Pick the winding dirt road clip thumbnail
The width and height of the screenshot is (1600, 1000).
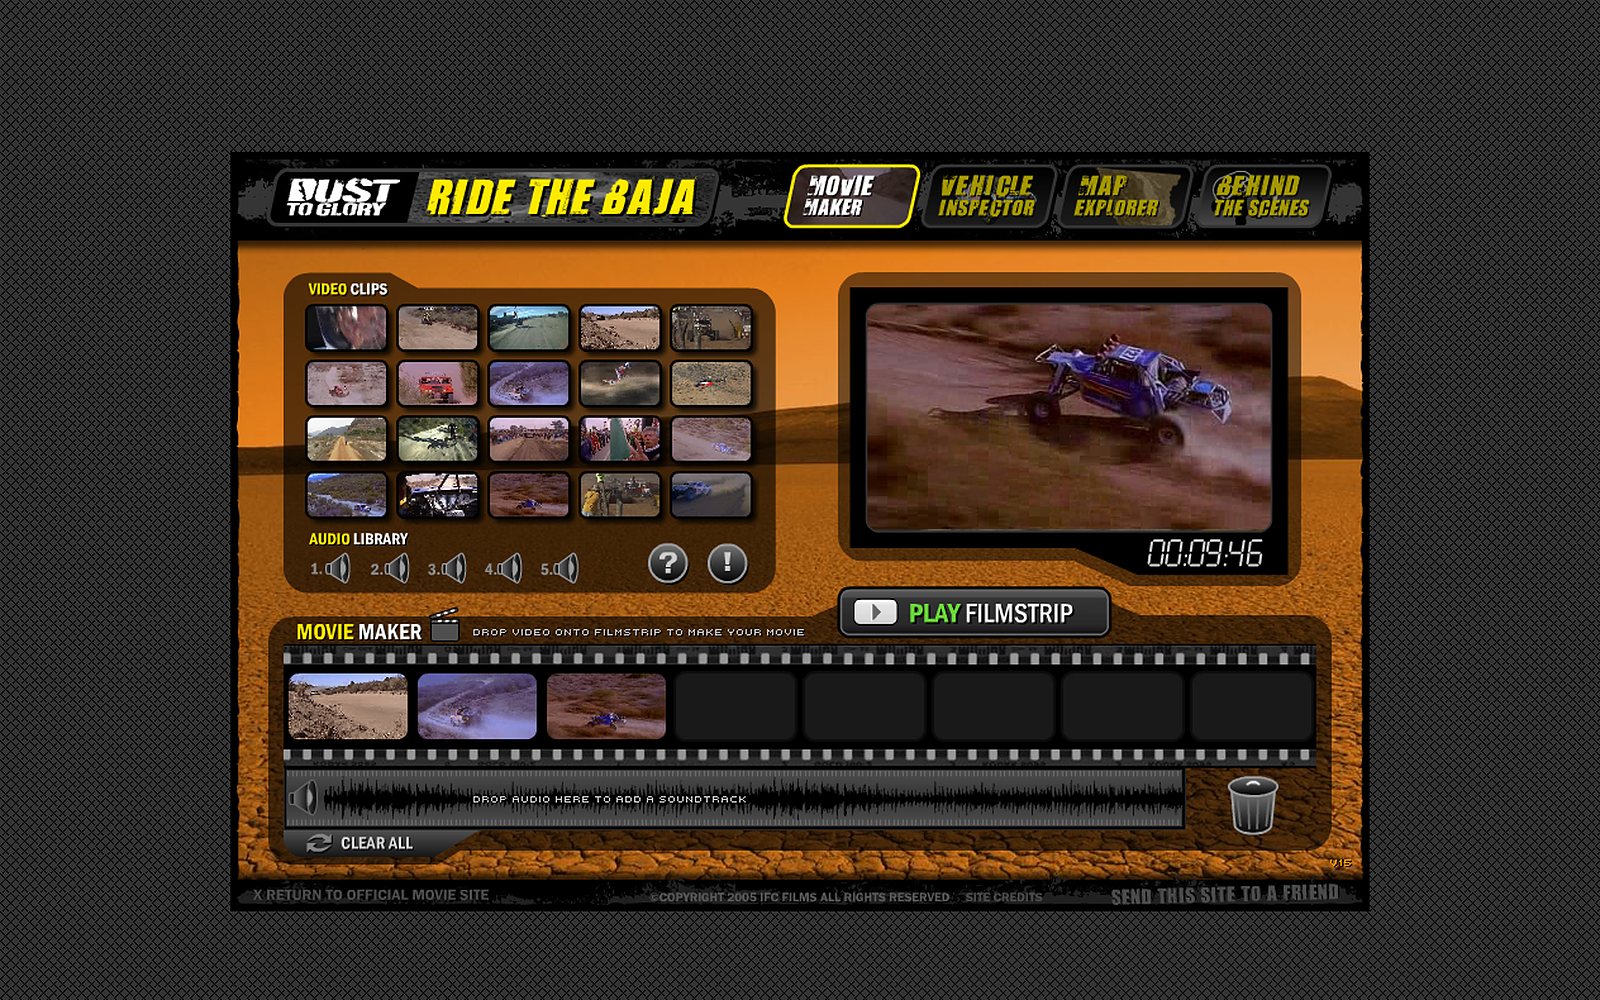pos(347,439)
